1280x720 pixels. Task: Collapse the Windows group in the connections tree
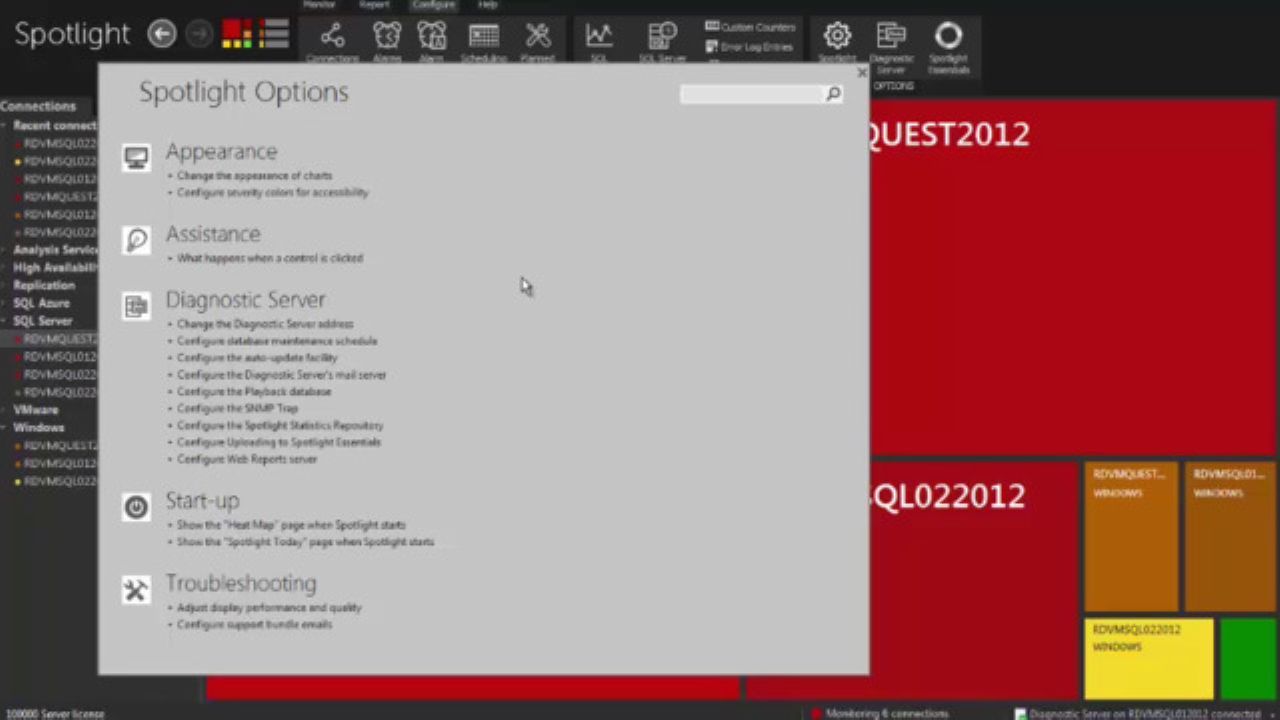point(7,427)
